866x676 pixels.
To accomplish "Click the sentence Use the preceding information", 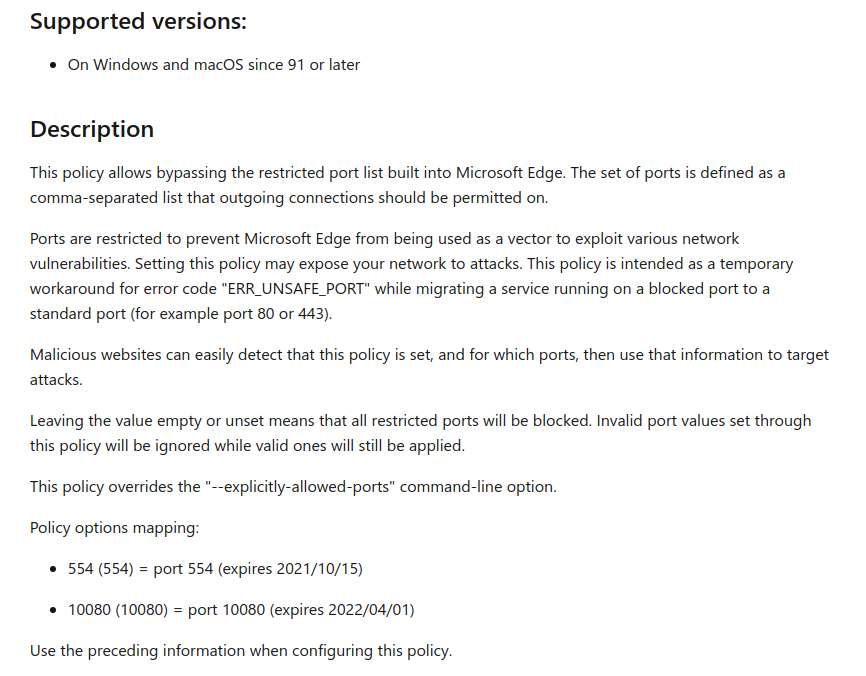I will (x=241, y=651).
